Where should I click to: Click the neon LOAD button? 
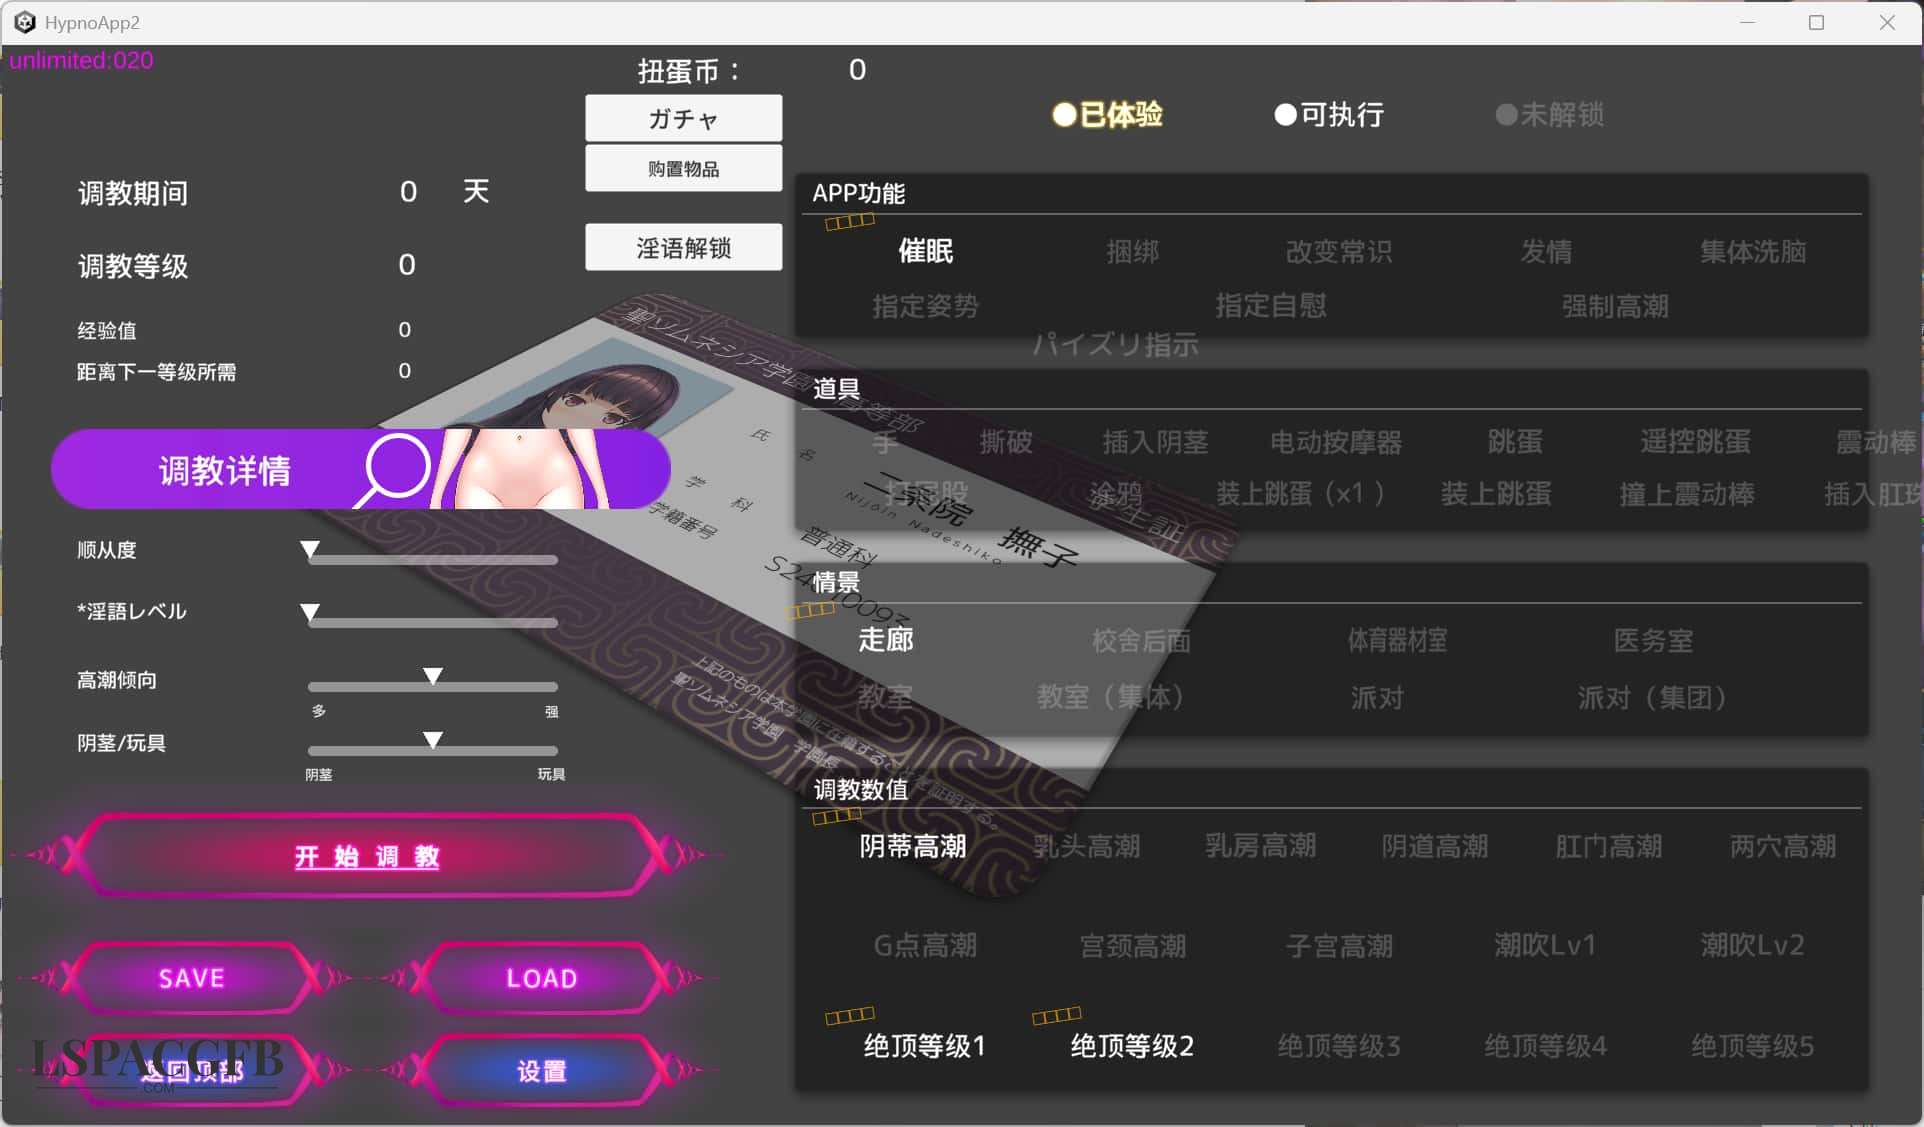click(541, 978)
